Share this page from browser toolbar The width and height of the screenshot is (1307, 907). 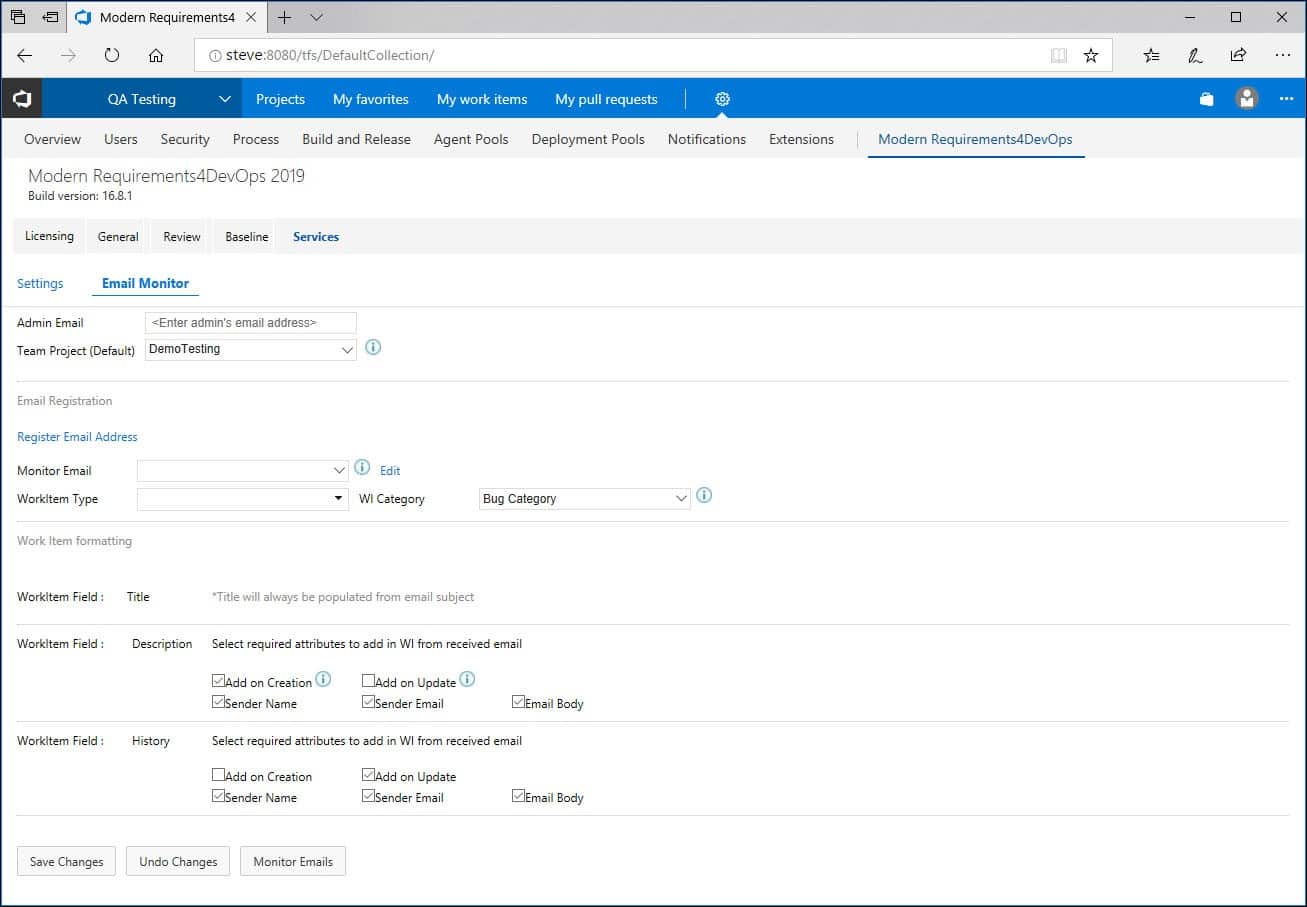pos(1238,55)
